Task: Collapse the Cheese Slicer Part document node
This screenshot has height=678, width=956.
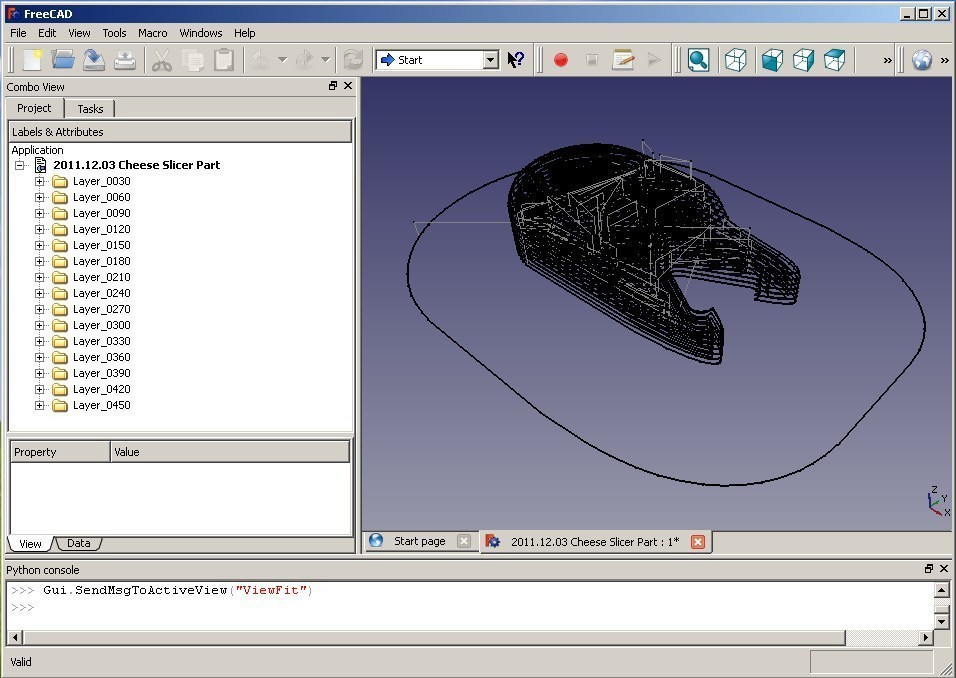Action: [21, 164]
